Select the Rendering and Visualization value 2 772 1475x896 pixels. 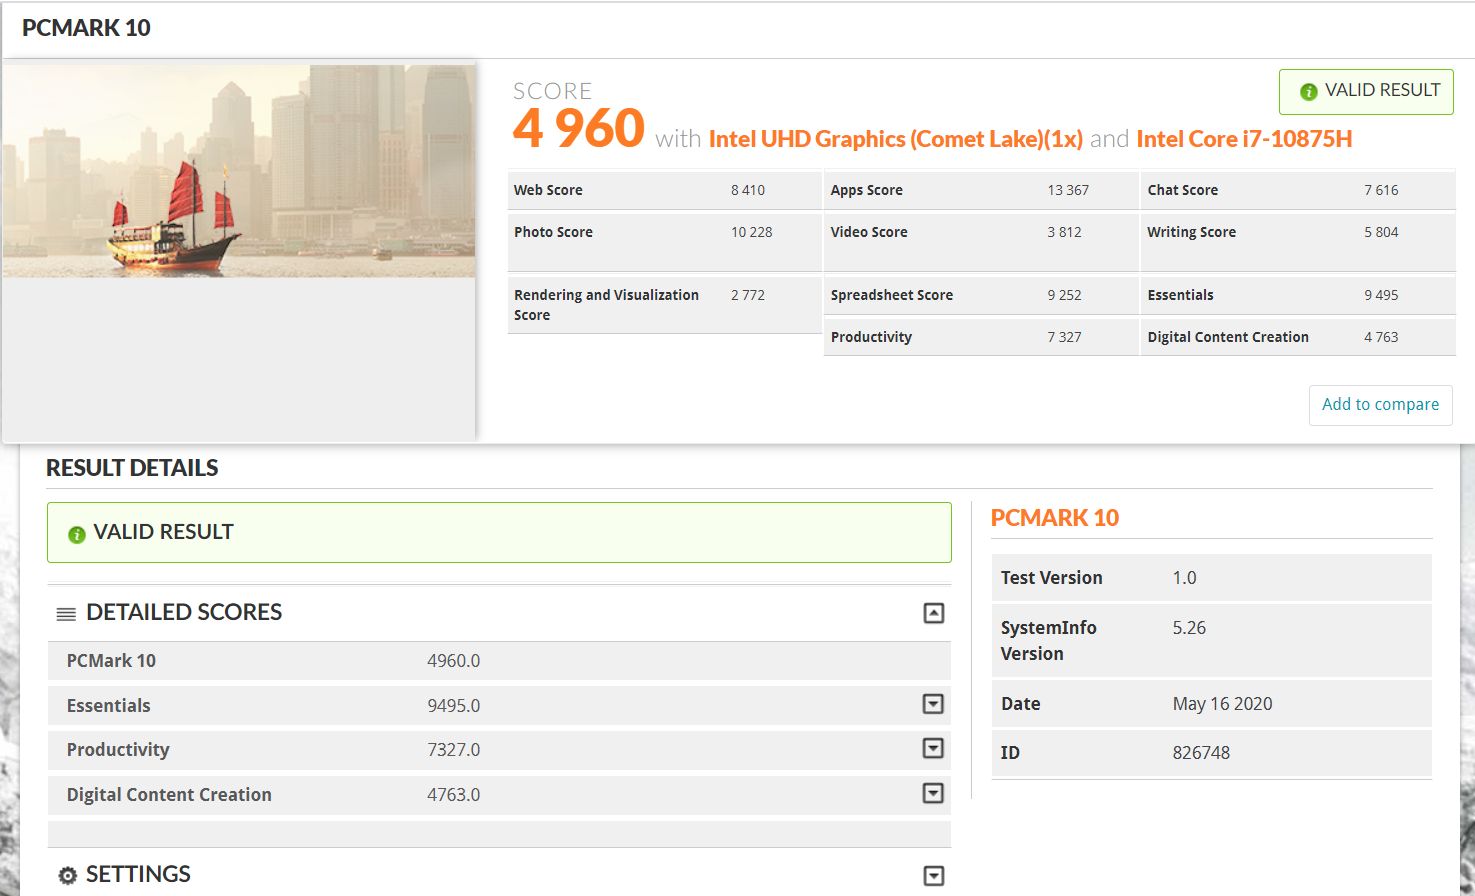tap(748, 295)
